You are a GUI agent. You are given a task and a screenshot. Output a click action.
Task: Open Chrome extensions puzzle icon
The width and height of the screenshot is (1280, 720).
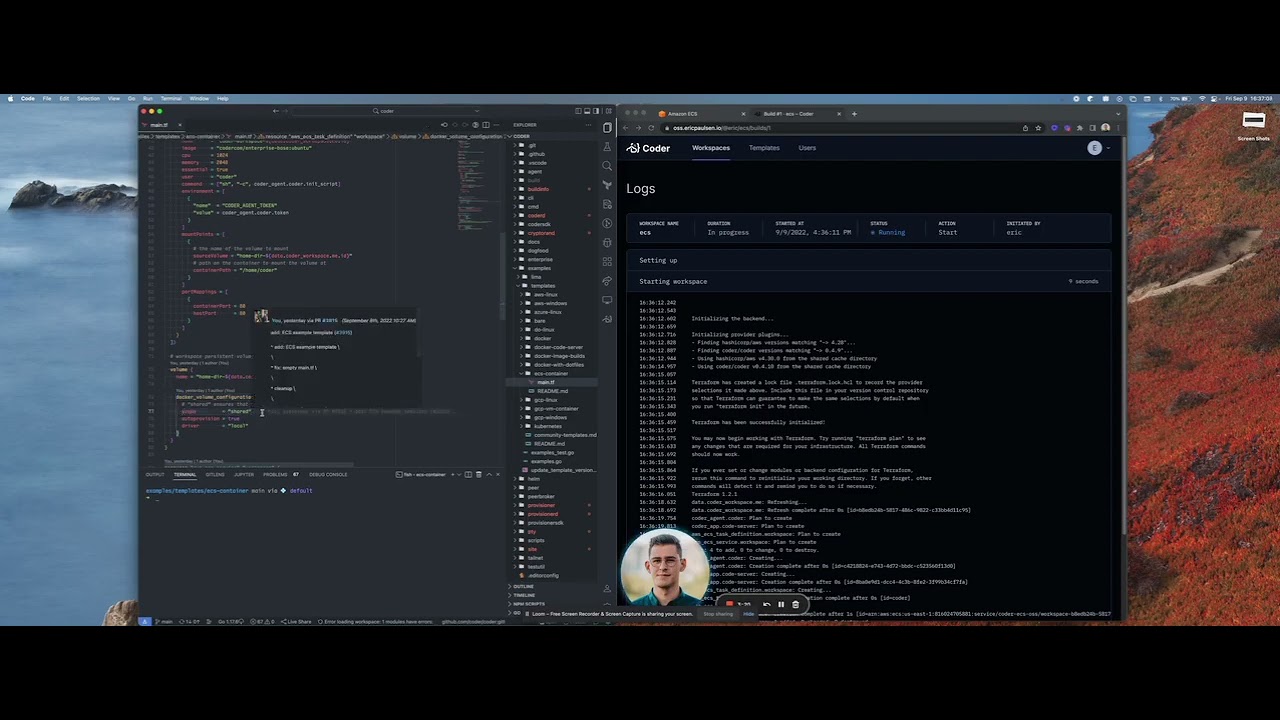click(x=1080, y=128)
